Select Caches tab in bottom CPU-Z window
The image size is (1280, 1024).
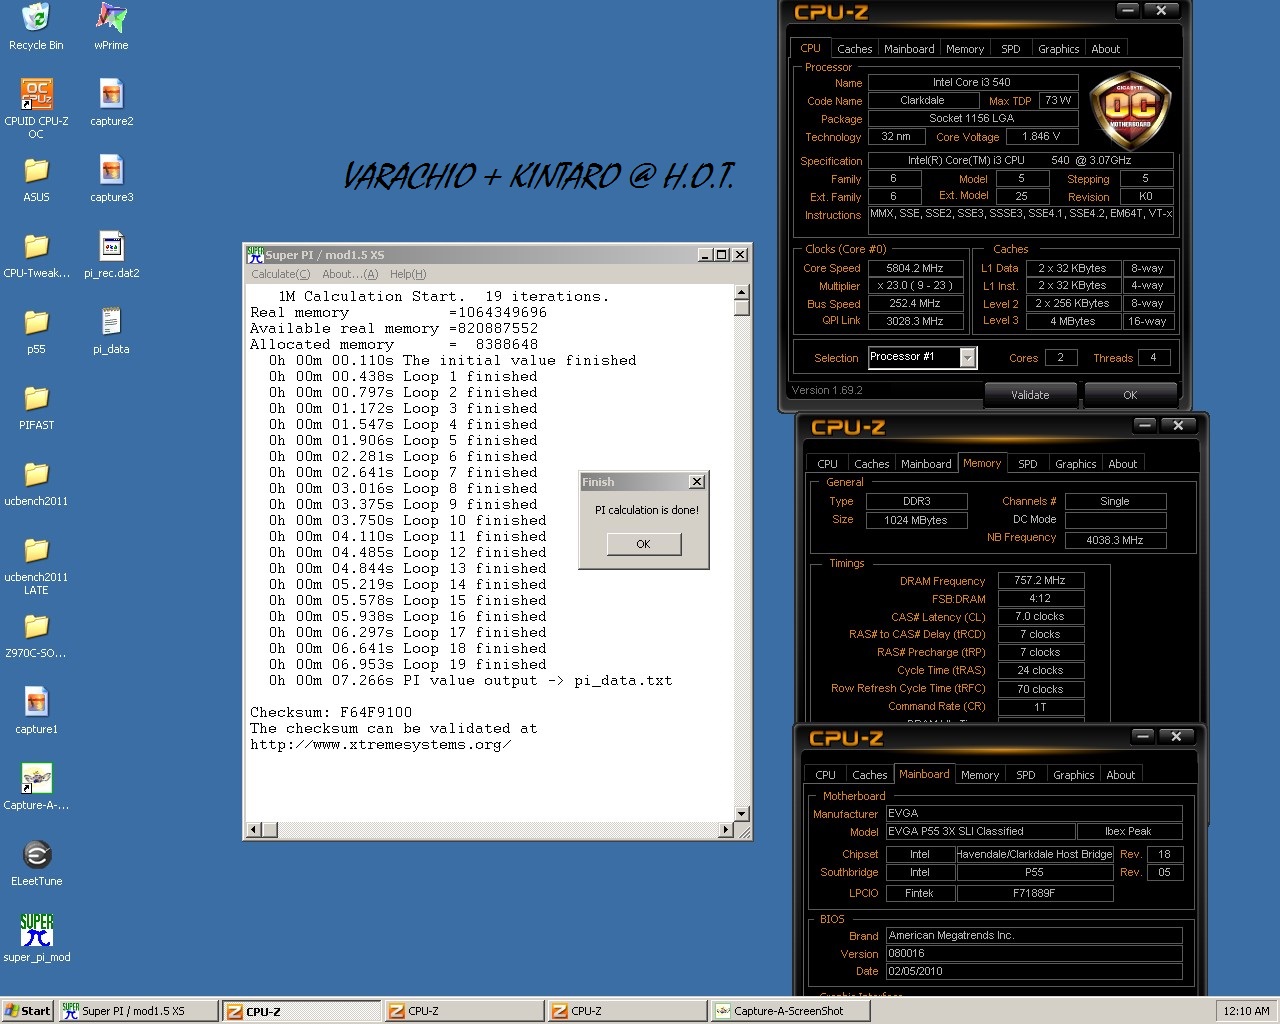(869, 775)
